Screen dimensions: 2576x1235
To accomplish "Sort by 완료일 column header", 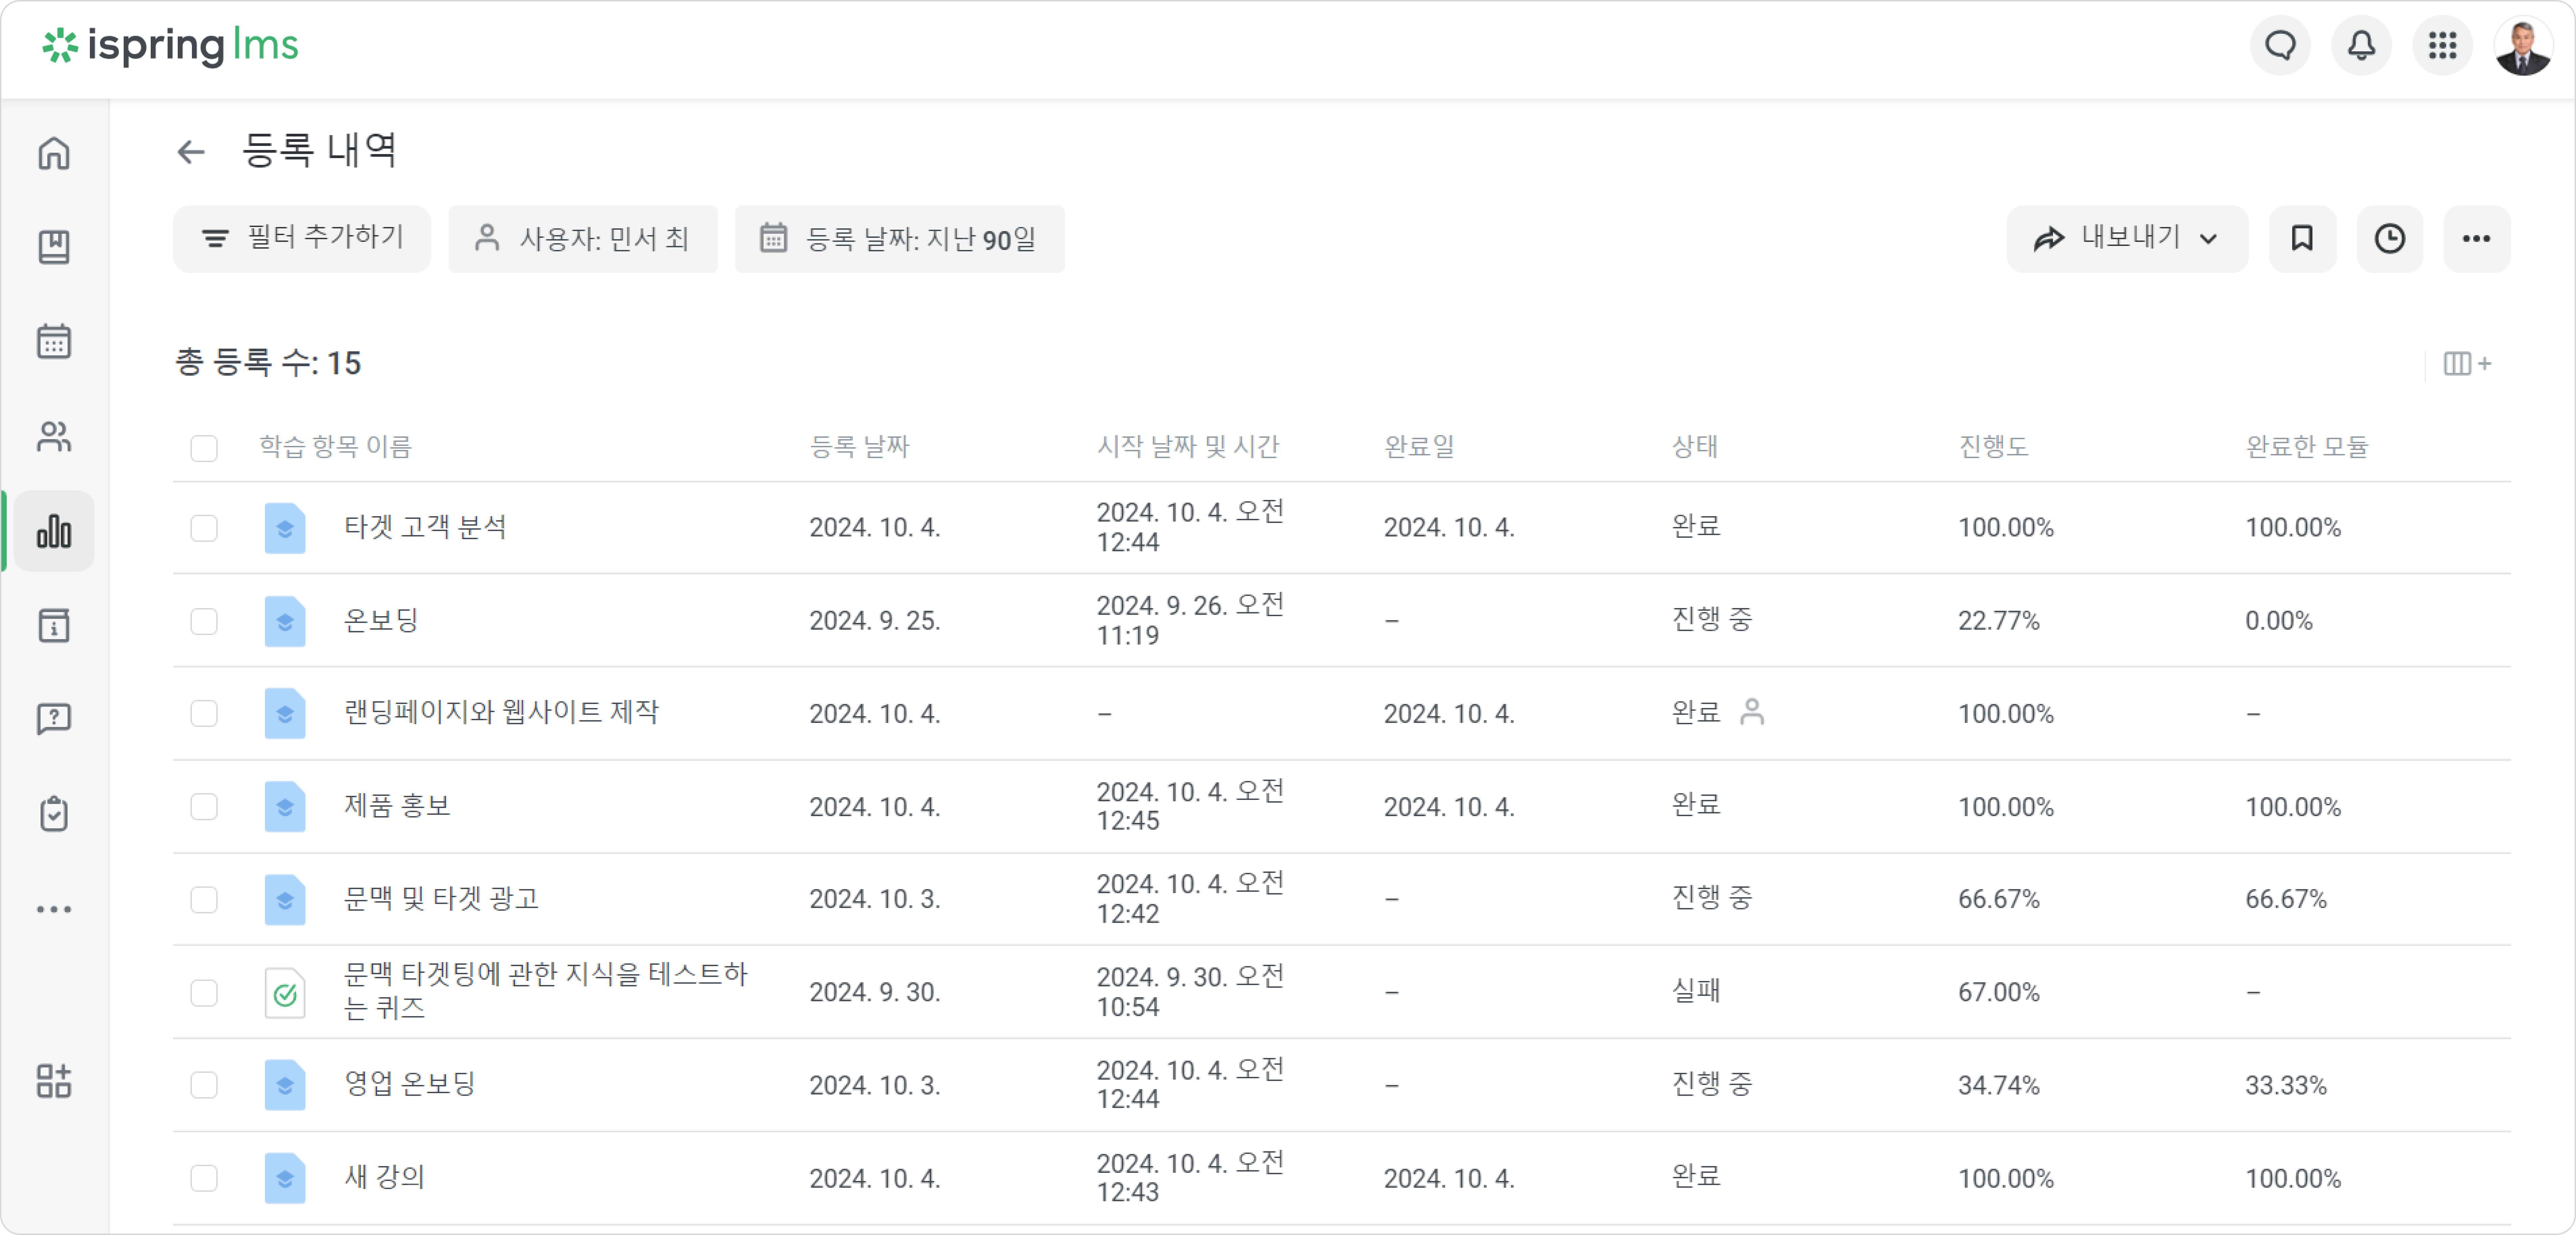I will (1419, 447).
